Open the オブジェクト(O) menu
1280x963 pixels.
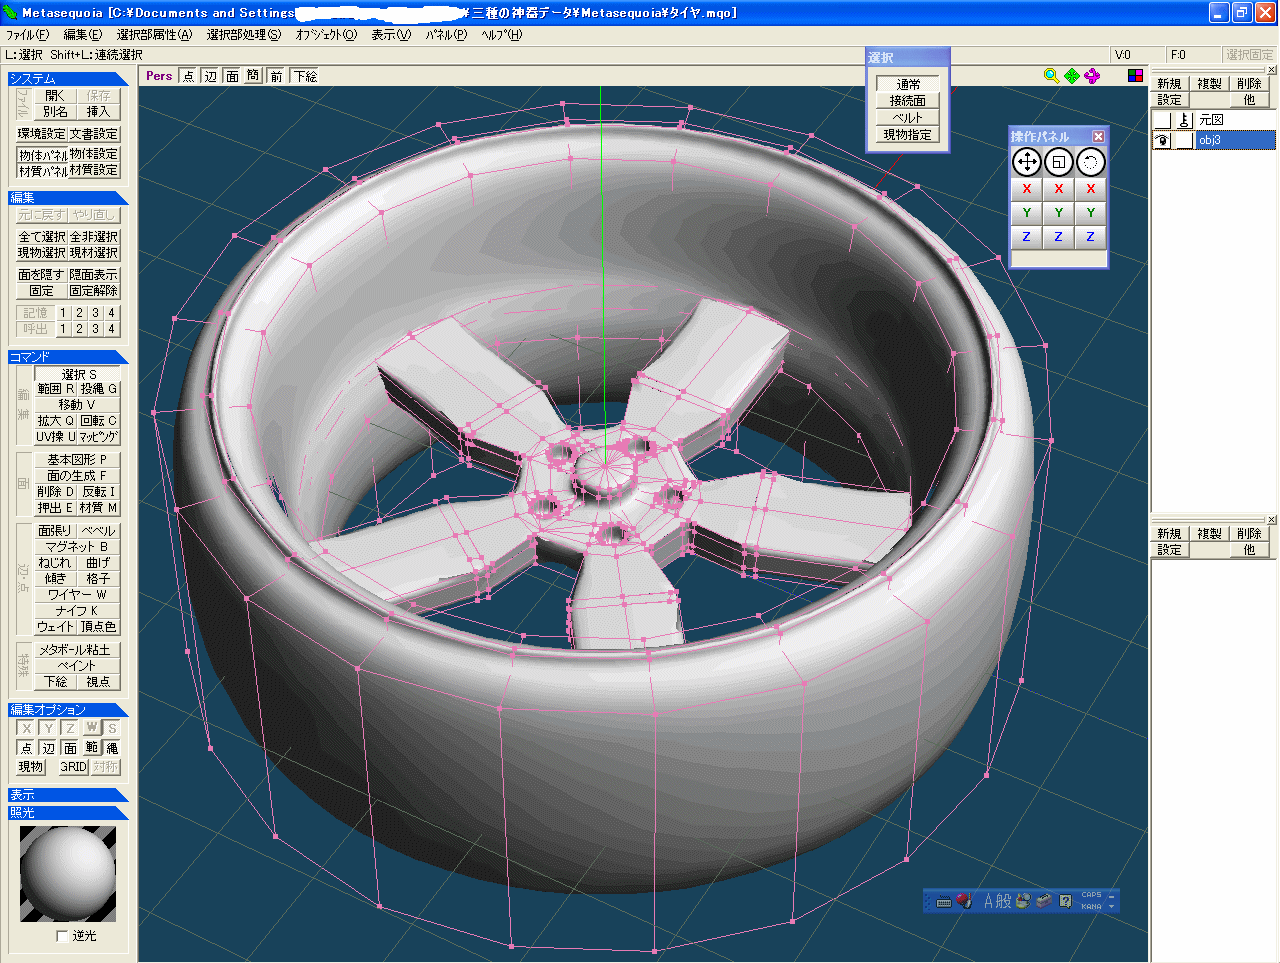coord(326,35)
